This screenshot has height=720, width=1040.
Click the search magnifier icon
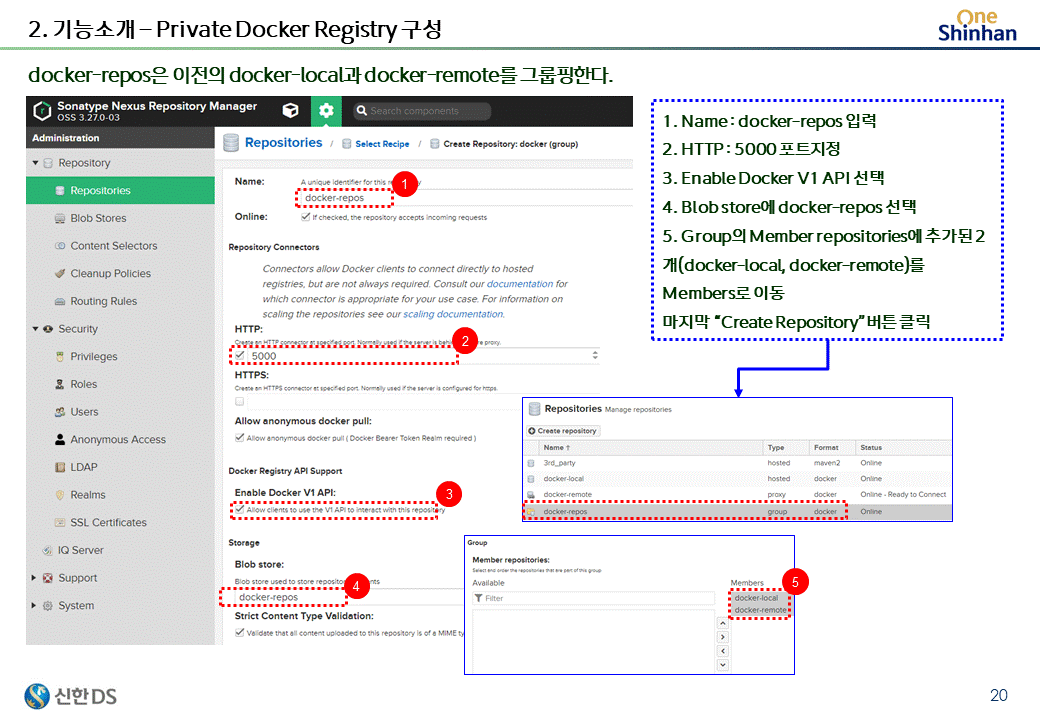point(361,111)
